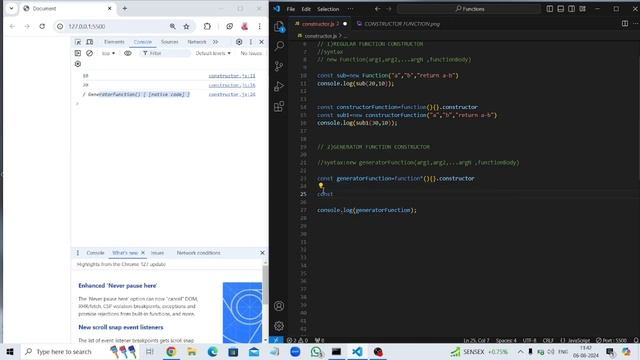Screen dimensions: 640x360
Task: Click the lightbulb code action icon
Action: [321, 186]
